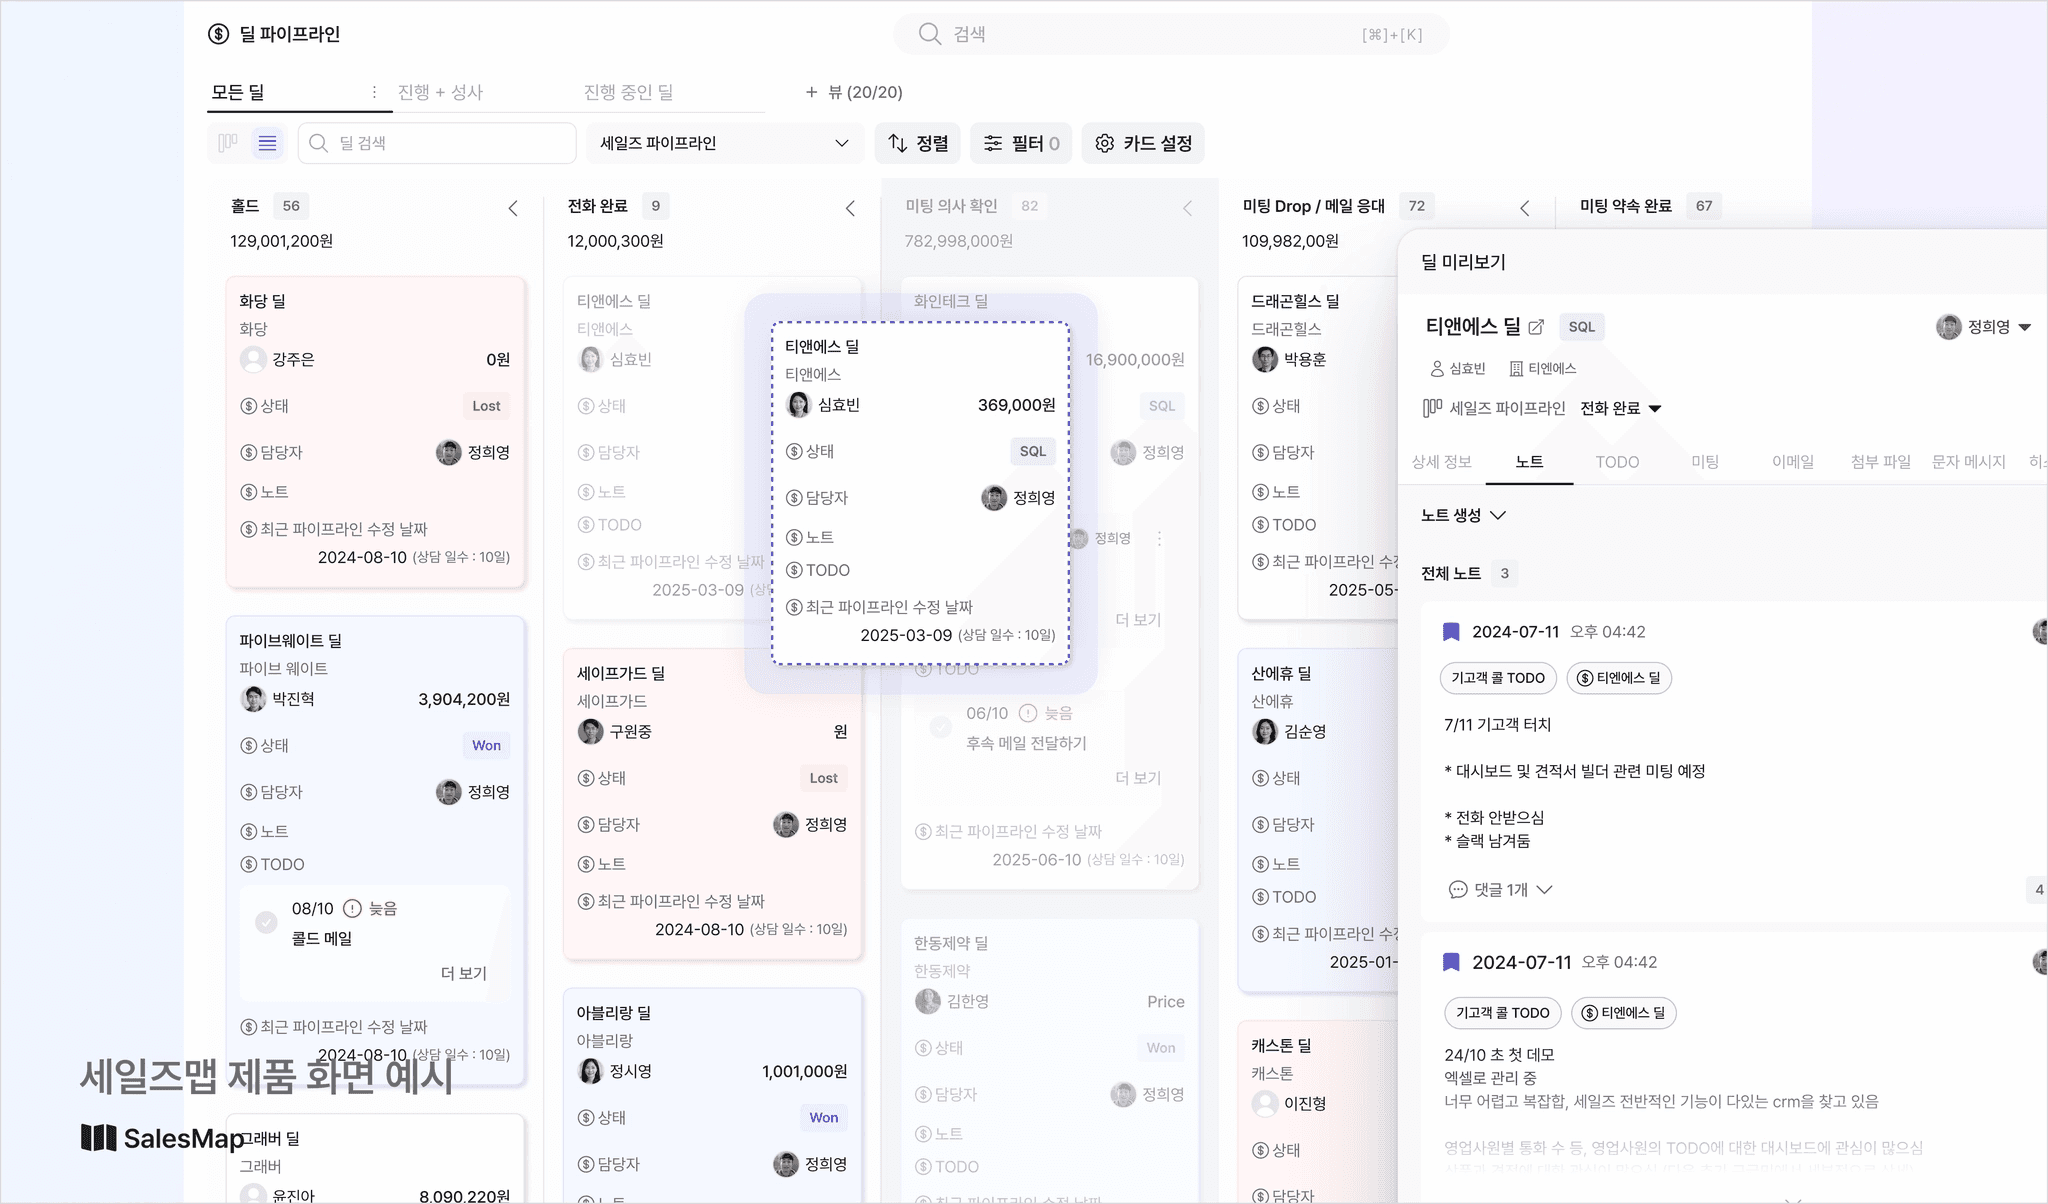The image size is (2048, 1204).
Task: Change stage via 전화 완료 dropdown
Action: click(x=1620, y=408)
